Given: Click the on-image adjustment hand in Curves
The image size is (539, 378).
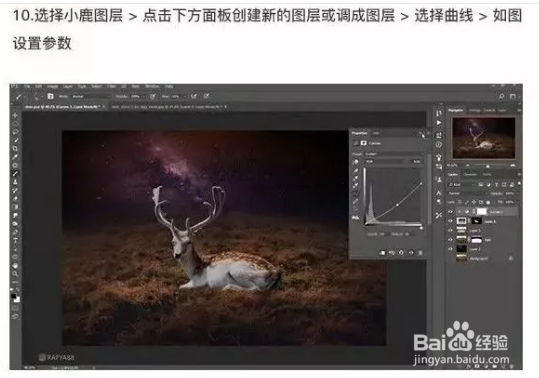Looking at the screenshot, I should point(356,162).
